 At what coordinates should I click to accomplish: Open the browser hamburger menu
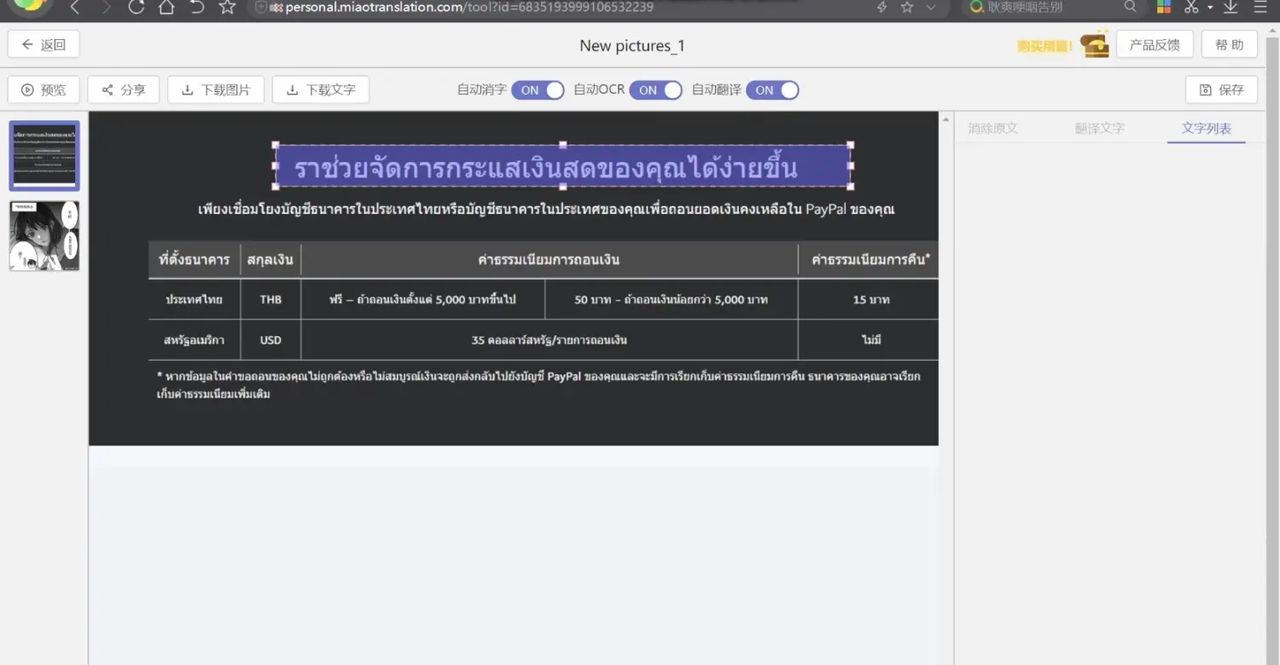click(x=1259, y=8)
